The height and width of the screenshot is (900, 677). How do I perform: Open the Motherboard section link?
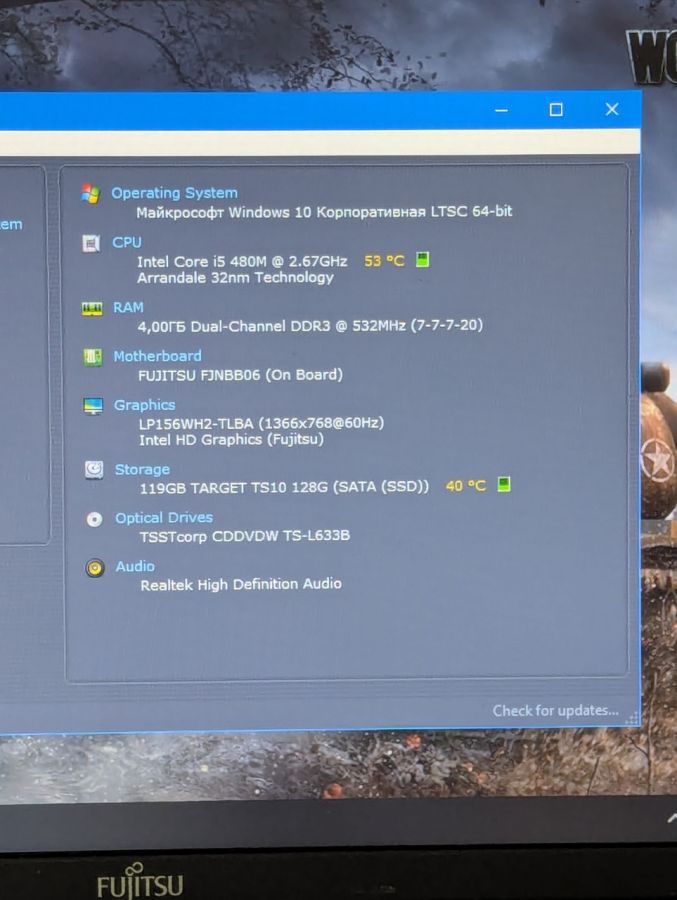[x=157, y=356]
